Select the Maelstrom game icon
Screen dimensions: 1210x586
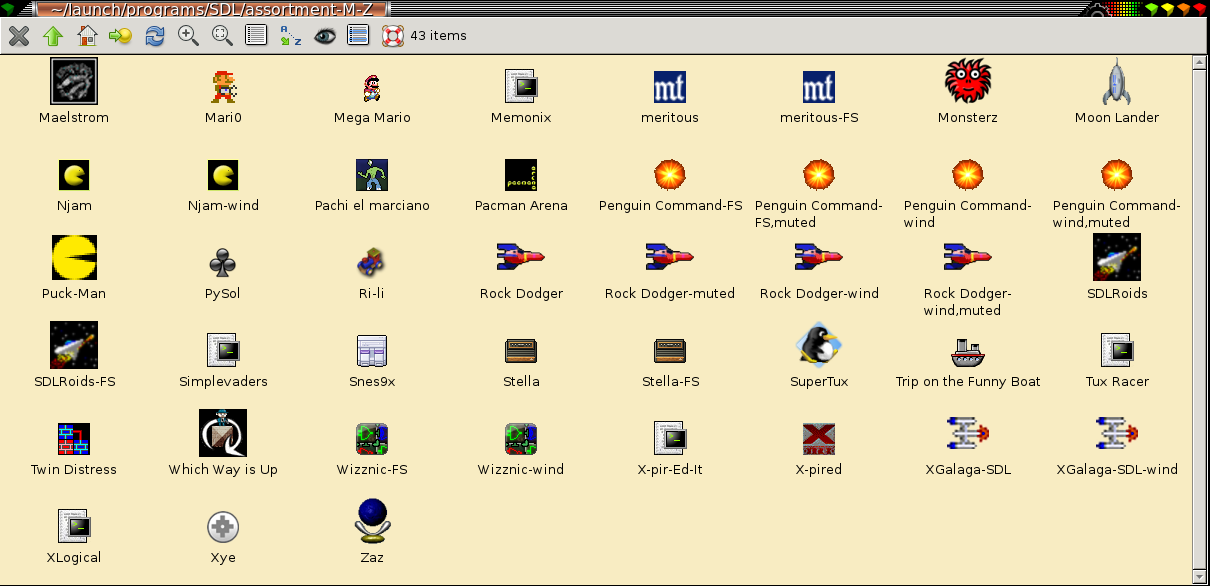click(x=74, y=81)
